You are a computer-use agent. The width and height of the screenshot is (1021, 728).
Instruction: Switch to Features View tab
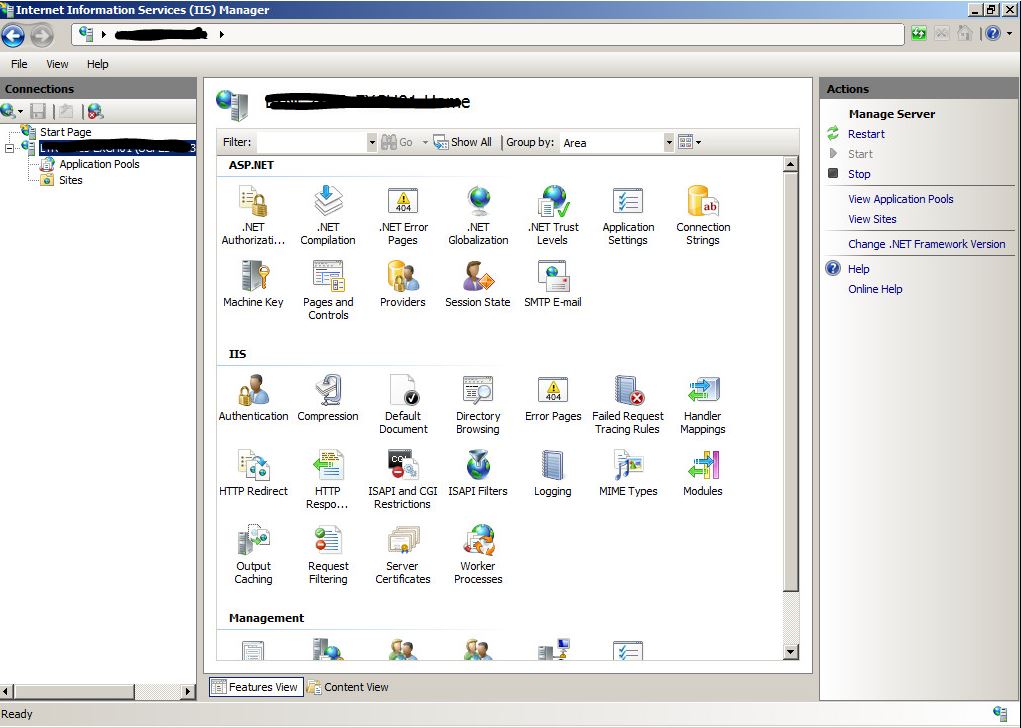(256, 687)
